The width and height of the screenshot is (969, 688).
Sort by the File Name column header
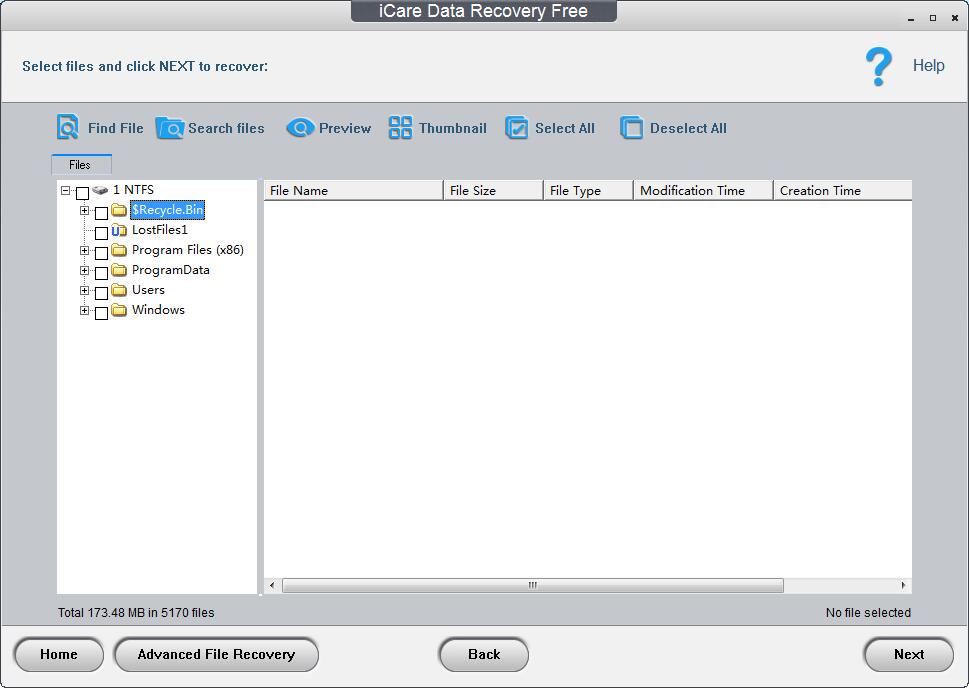(353, 190)
